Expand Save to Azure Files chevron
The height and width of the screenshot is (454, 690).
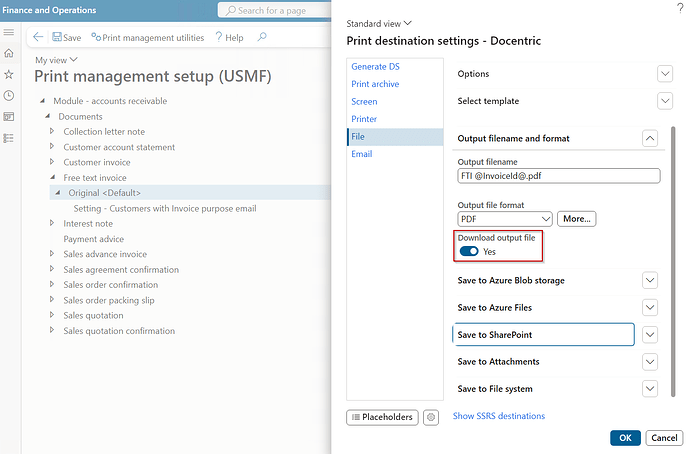click(650, 308)
